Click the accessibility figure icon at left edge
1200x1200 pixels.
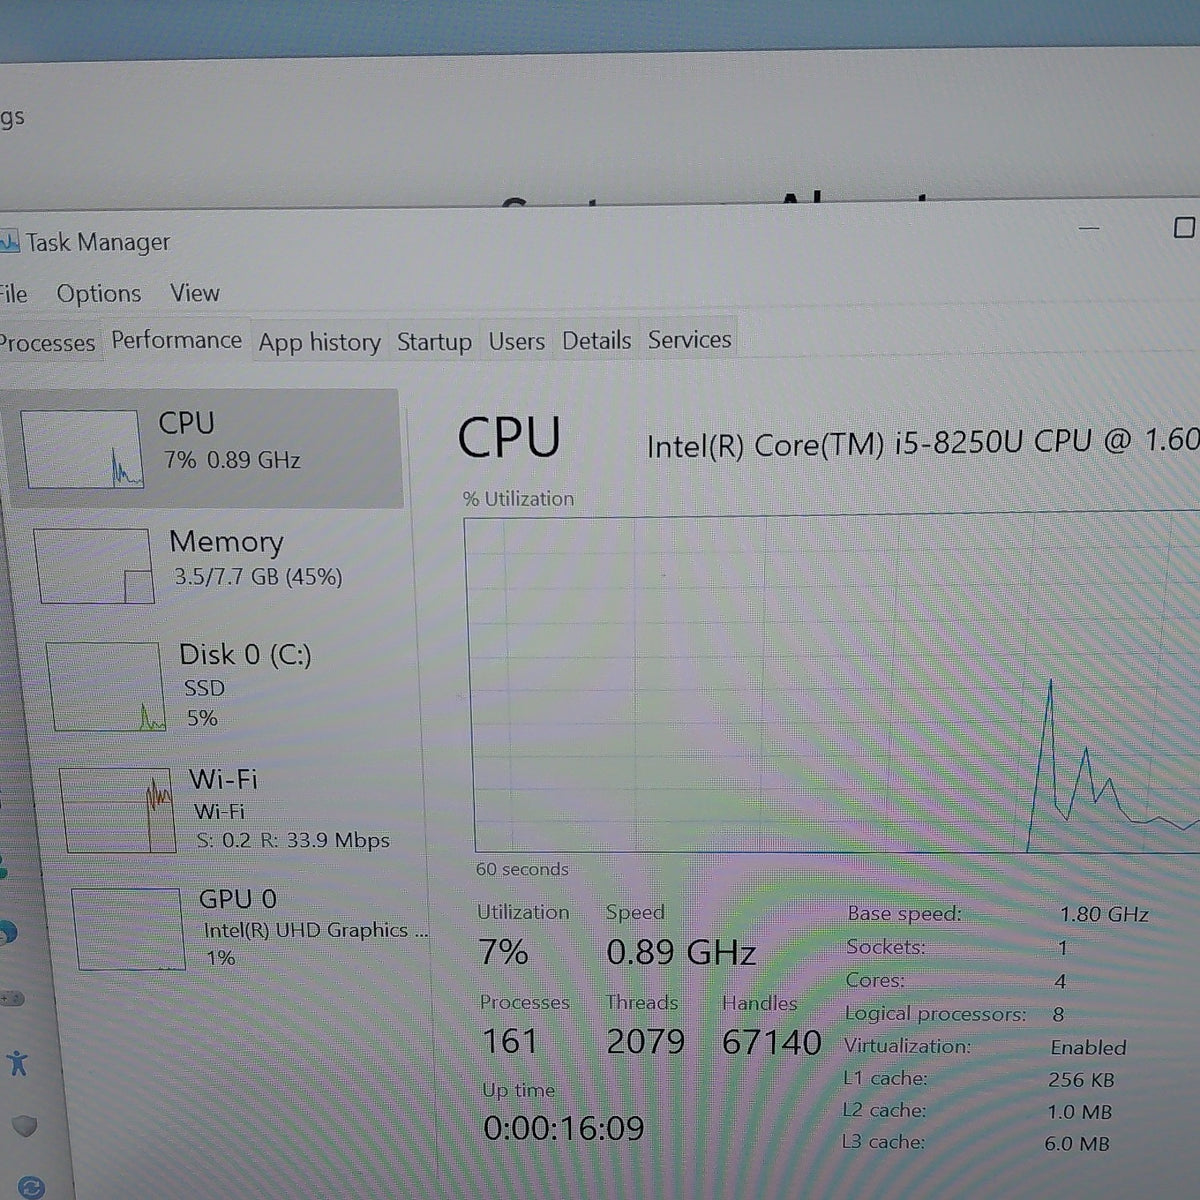17,1062
